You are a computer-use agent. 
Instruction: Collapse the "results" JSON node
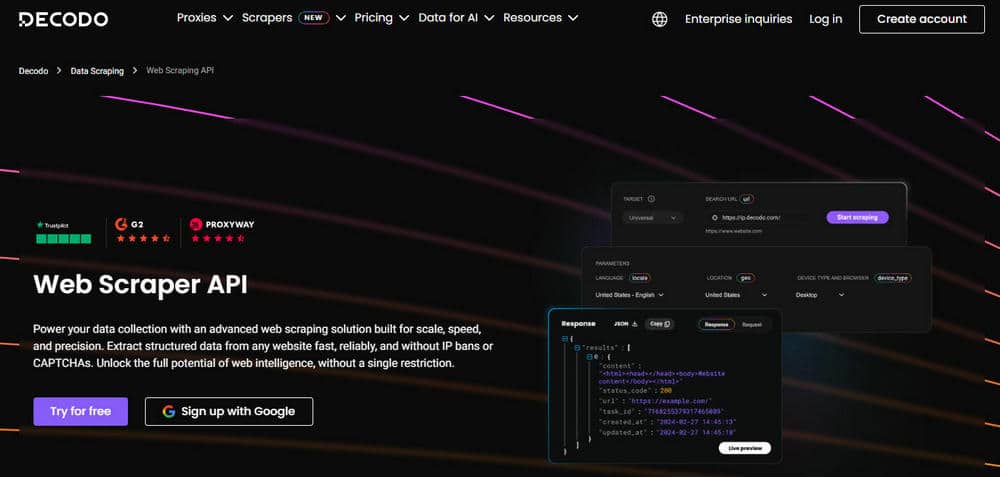[577, 348]
